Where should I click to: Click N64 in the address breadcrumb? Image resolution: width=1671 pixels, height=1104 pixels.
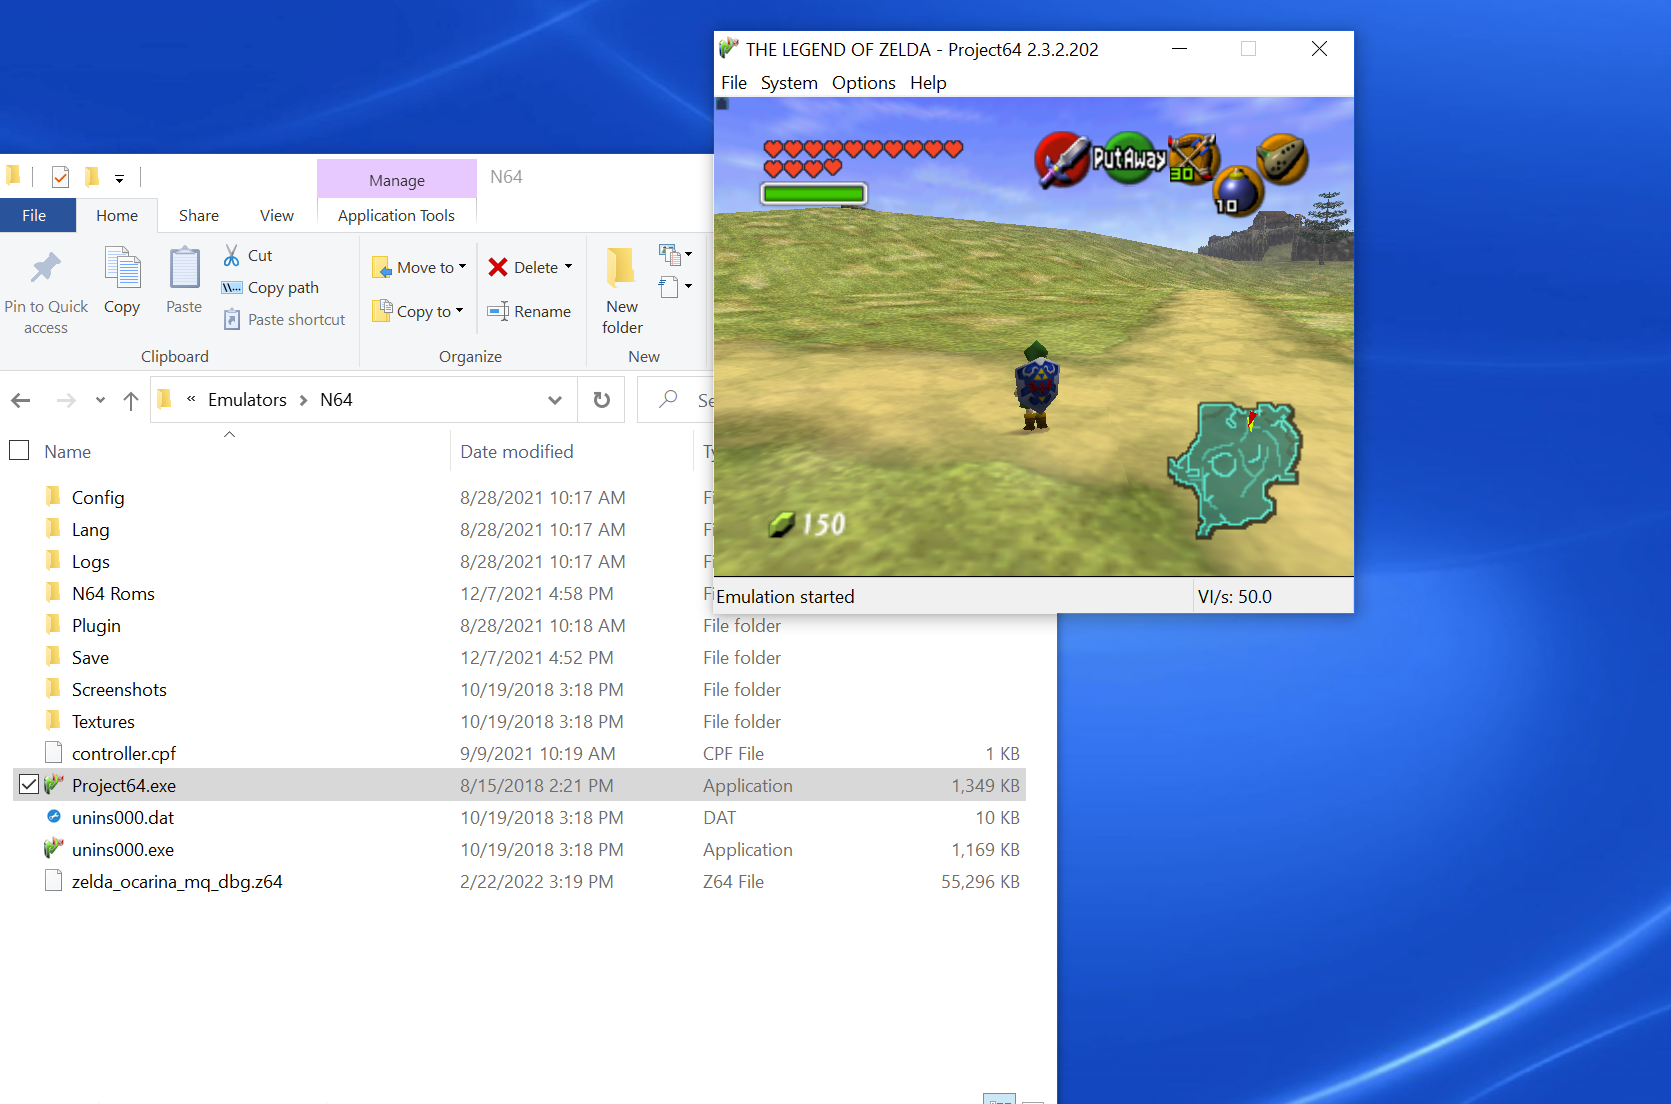(x=336, y=400)
